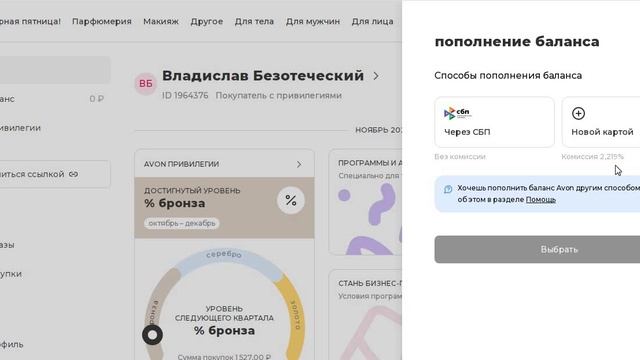The height and width of the screenshot is (360, 640).
Task: Click Покупатель с привилегиями label
Action: [x=278, y=96]
